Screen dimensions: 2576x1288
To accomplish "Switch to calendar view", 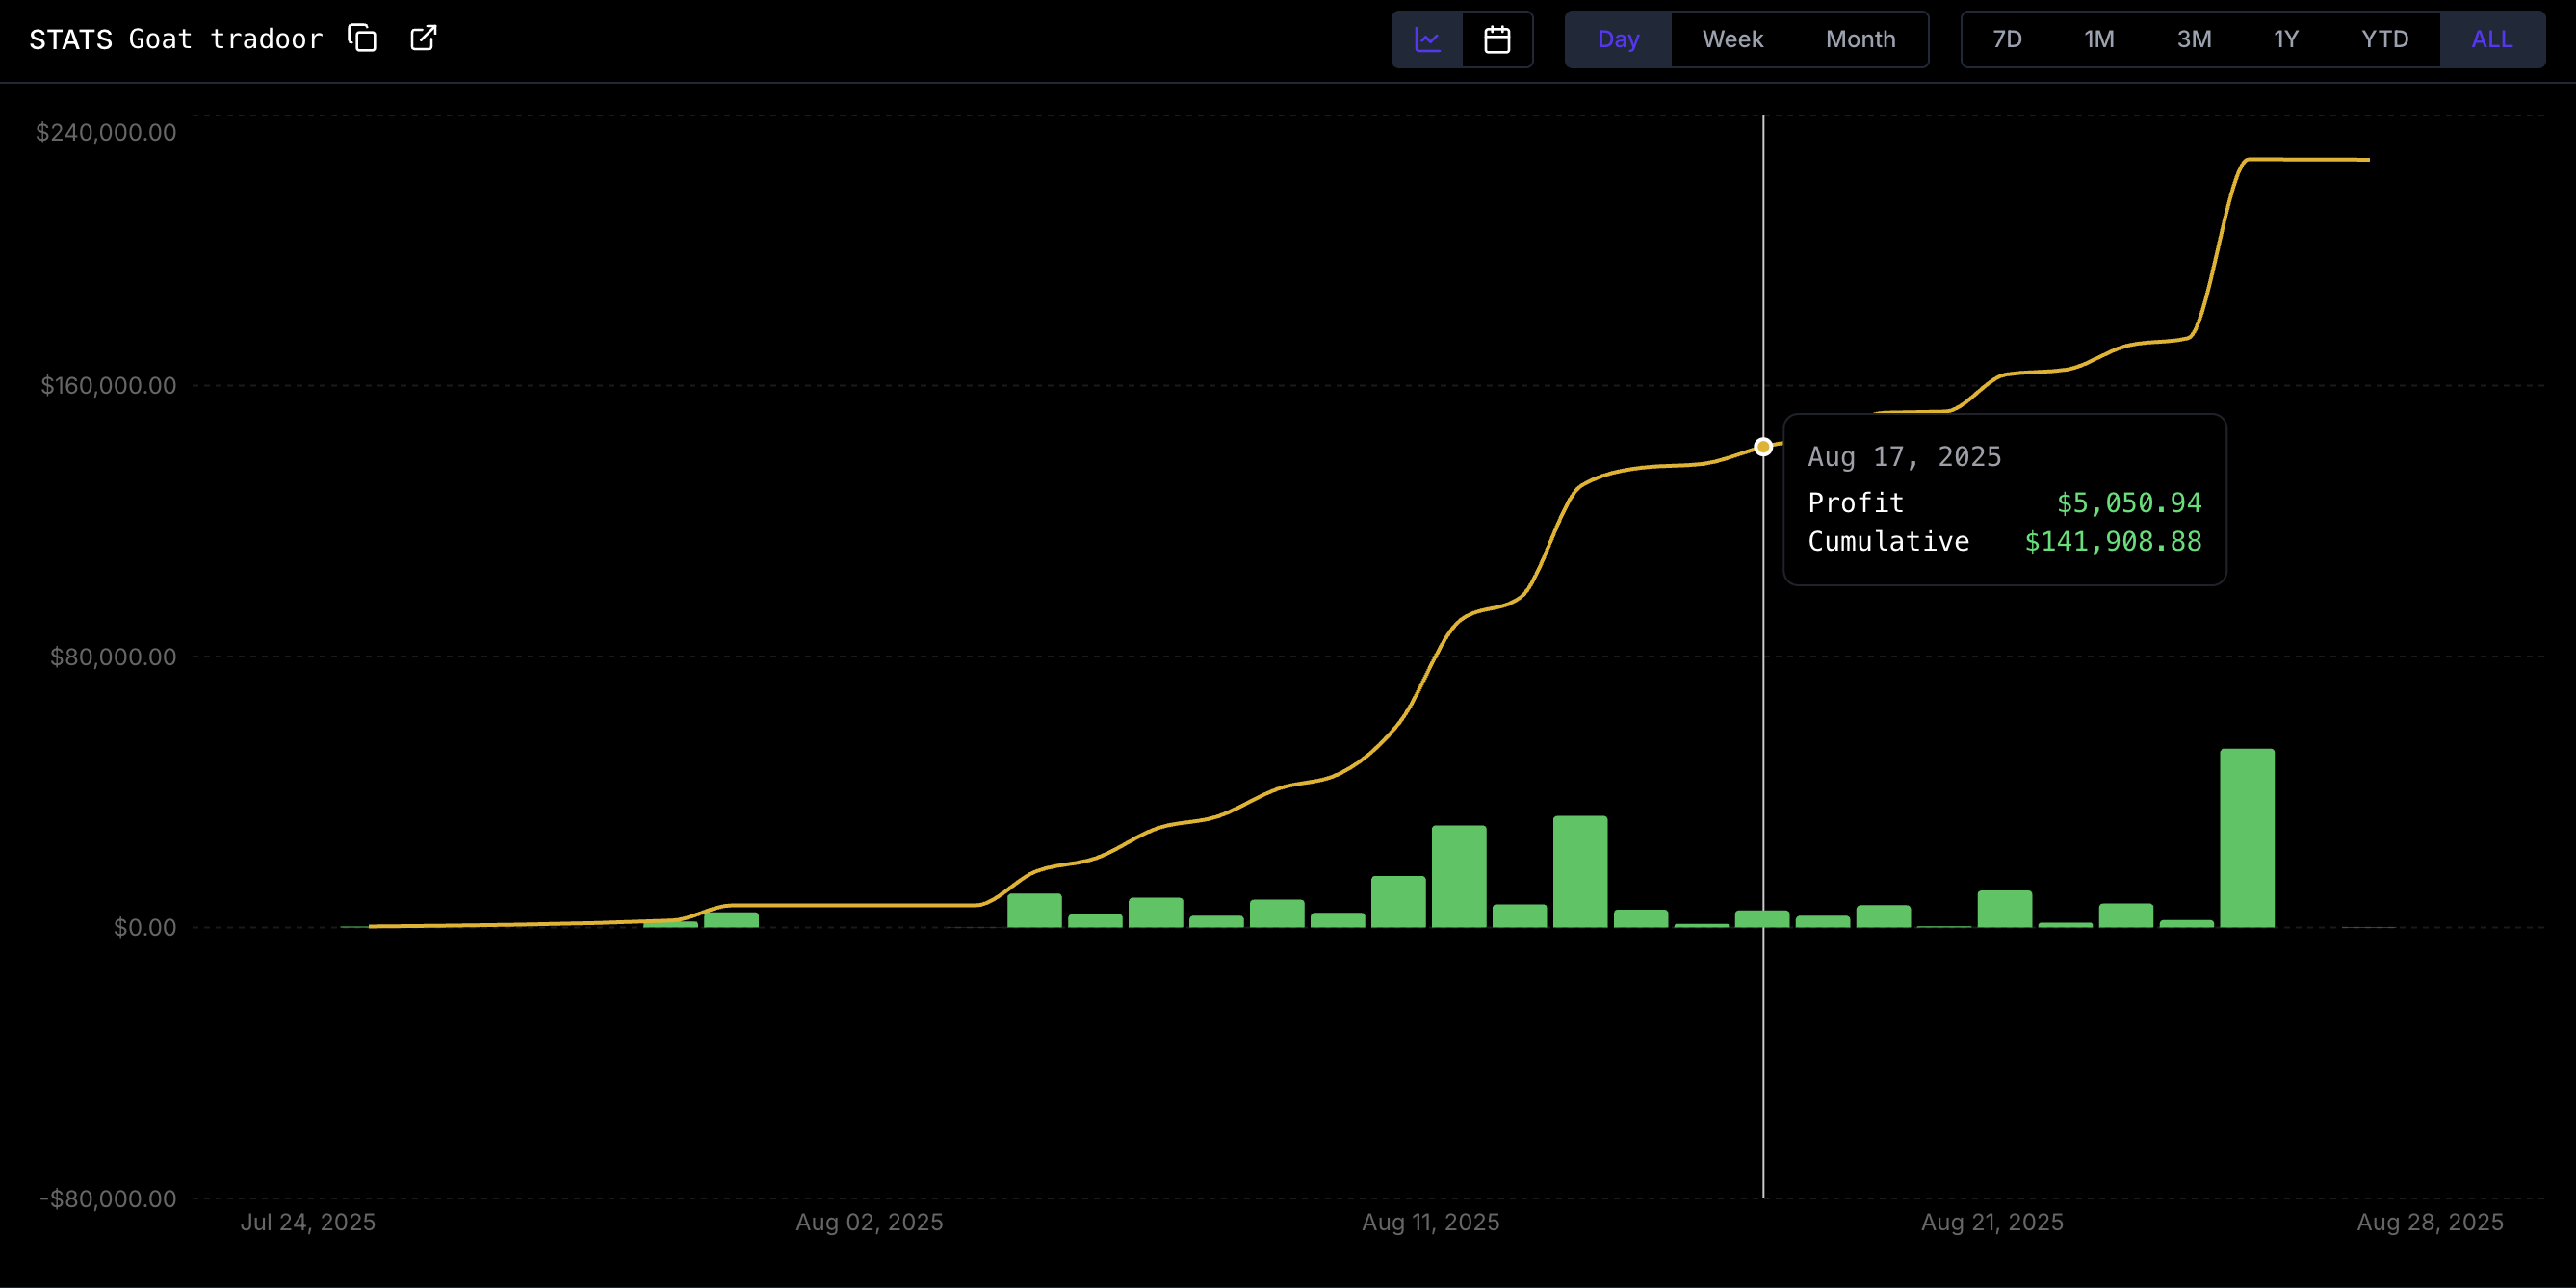I will coord(1497,39).
